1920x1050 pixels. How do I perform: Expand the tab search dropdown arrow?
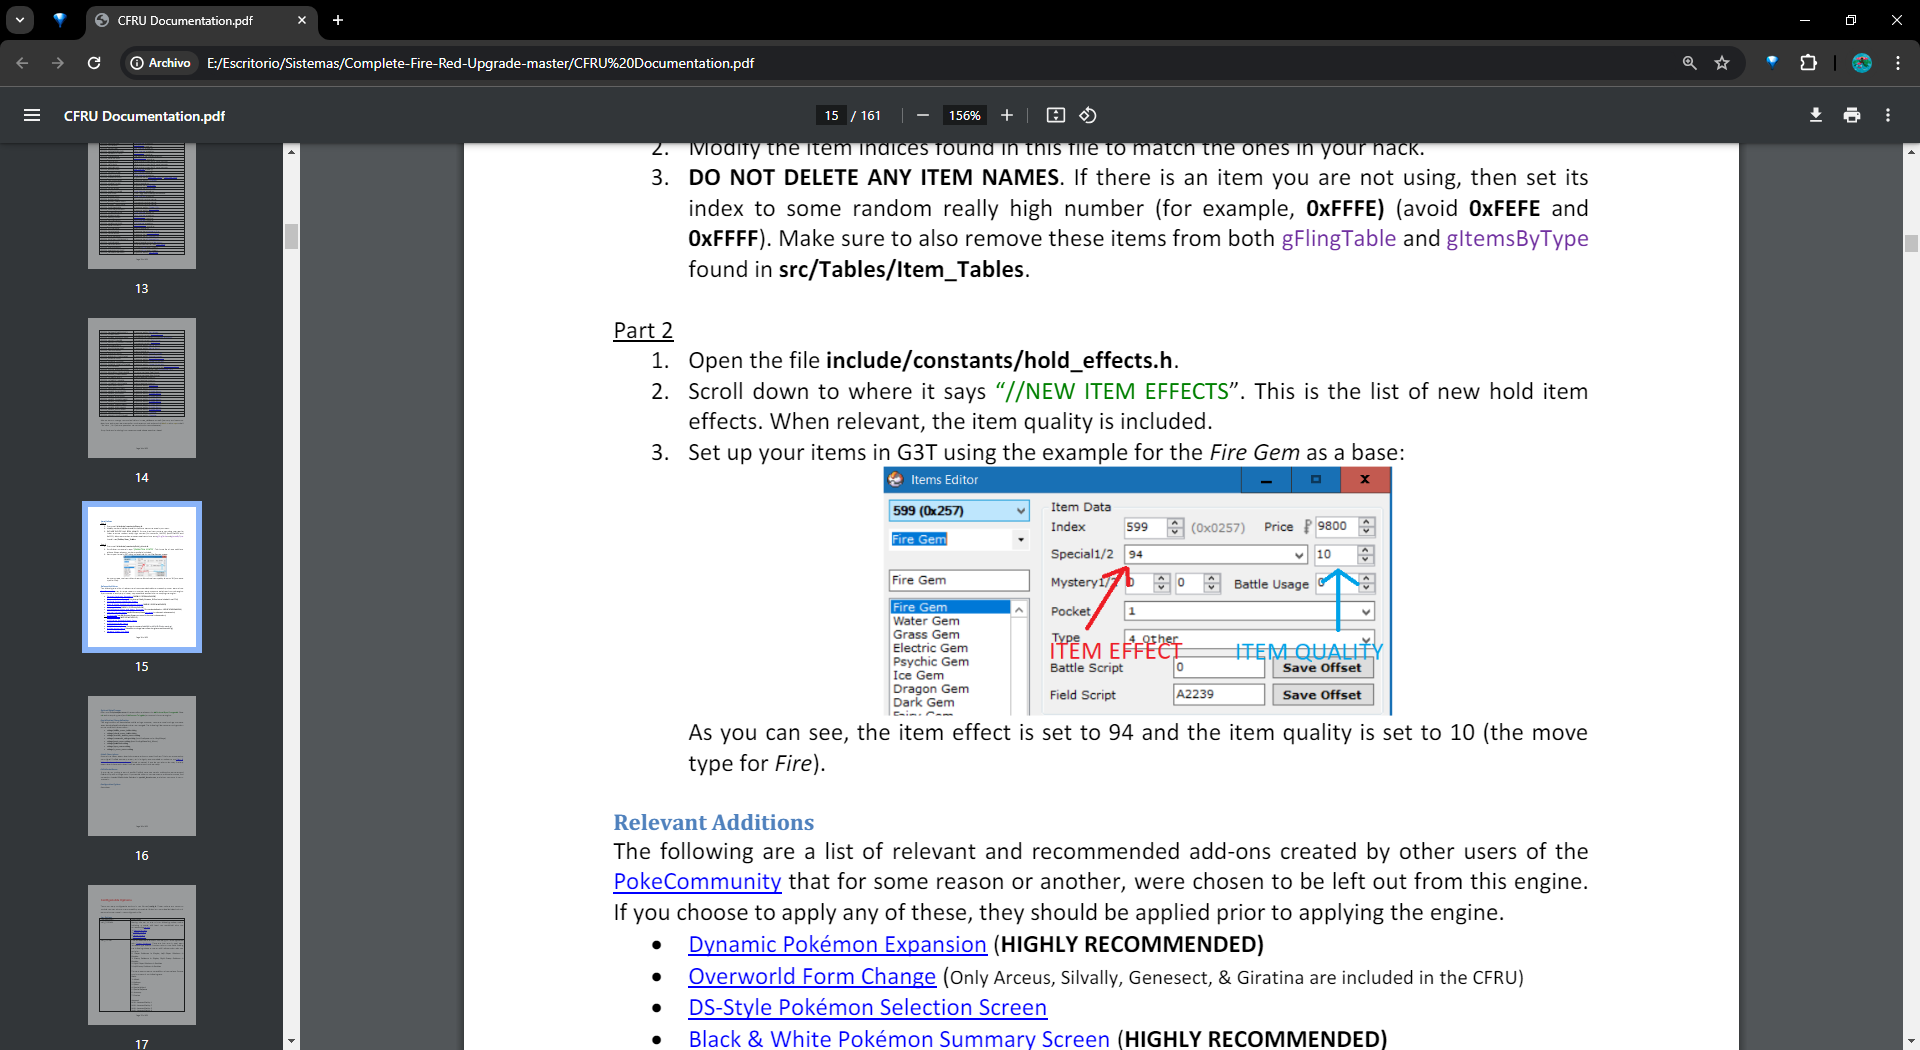[20, 20]
